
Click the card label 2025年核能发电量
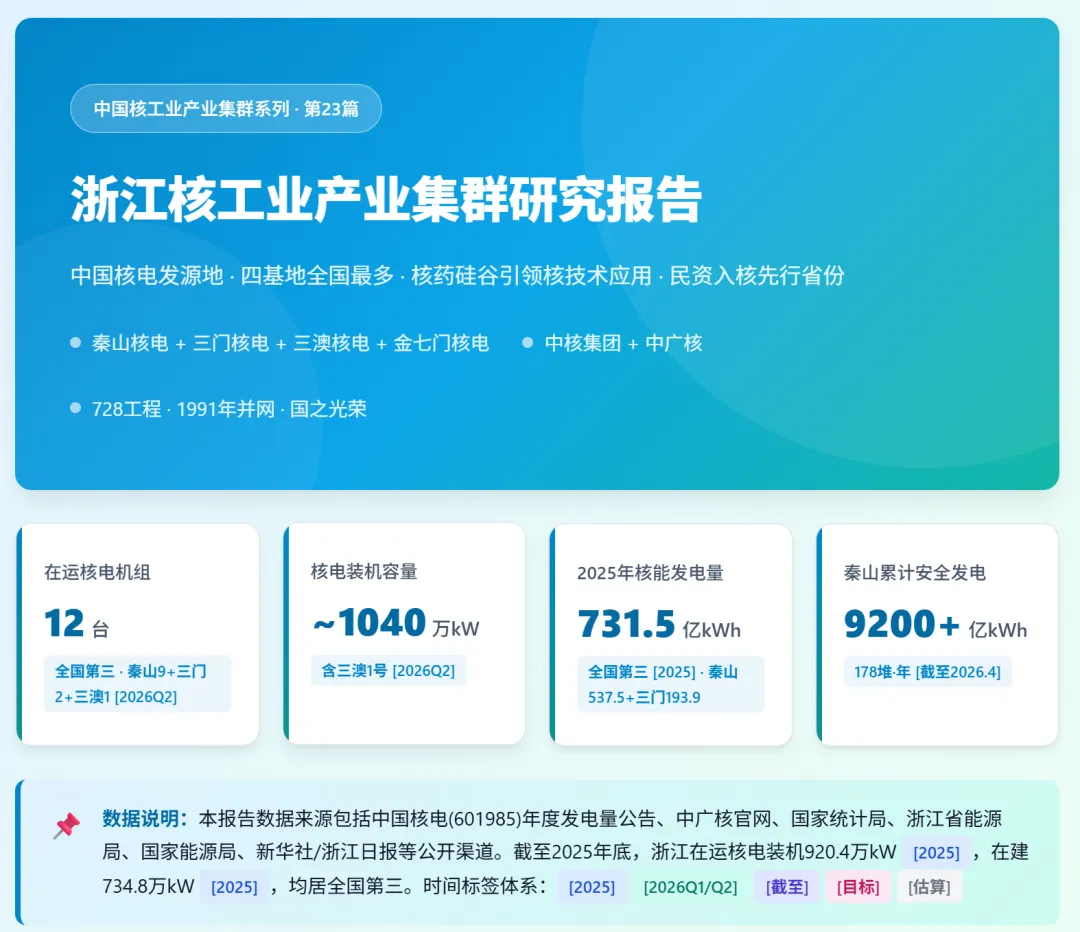(x=650, y=572)
